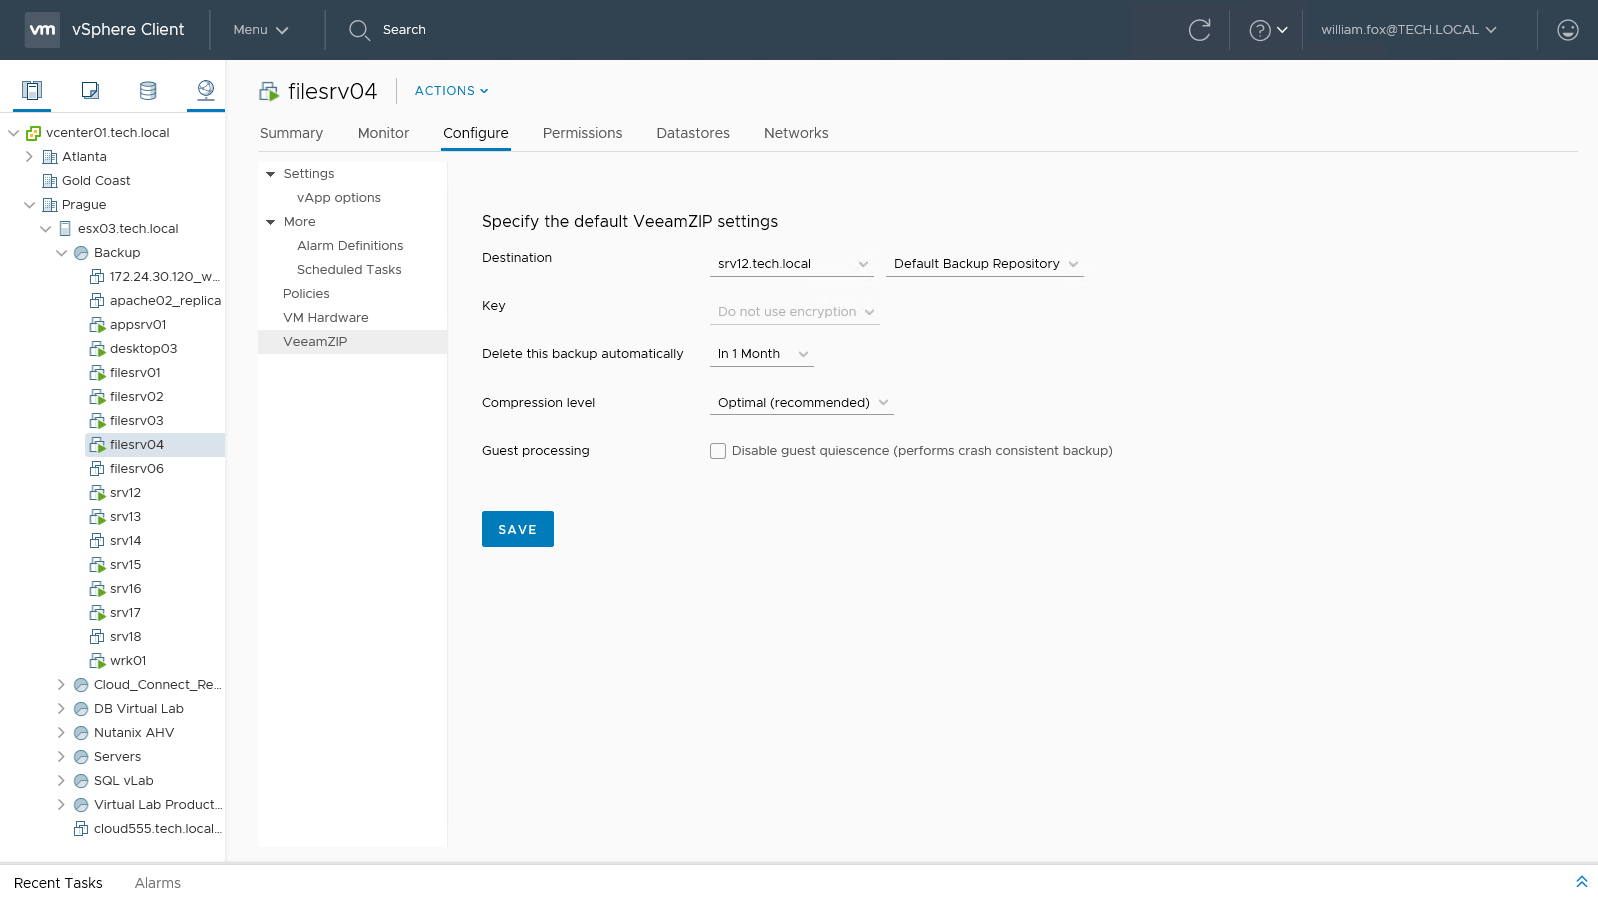1598x898 pixels.
Task: Collapse the Backup resource pool
Action: [x=61, y=253]
